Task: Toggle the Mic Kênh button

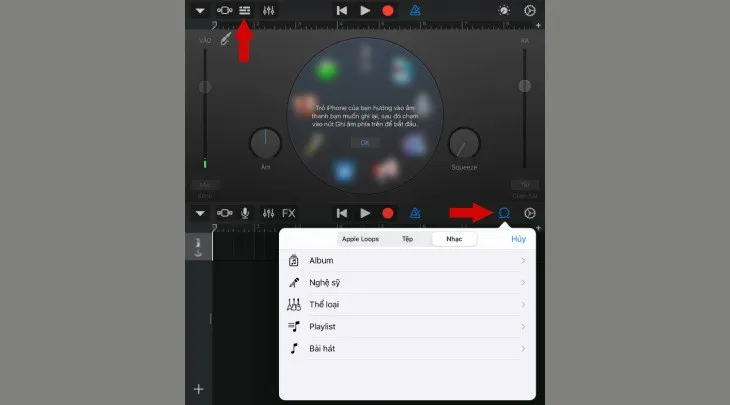Action: [x=204, y=186]
